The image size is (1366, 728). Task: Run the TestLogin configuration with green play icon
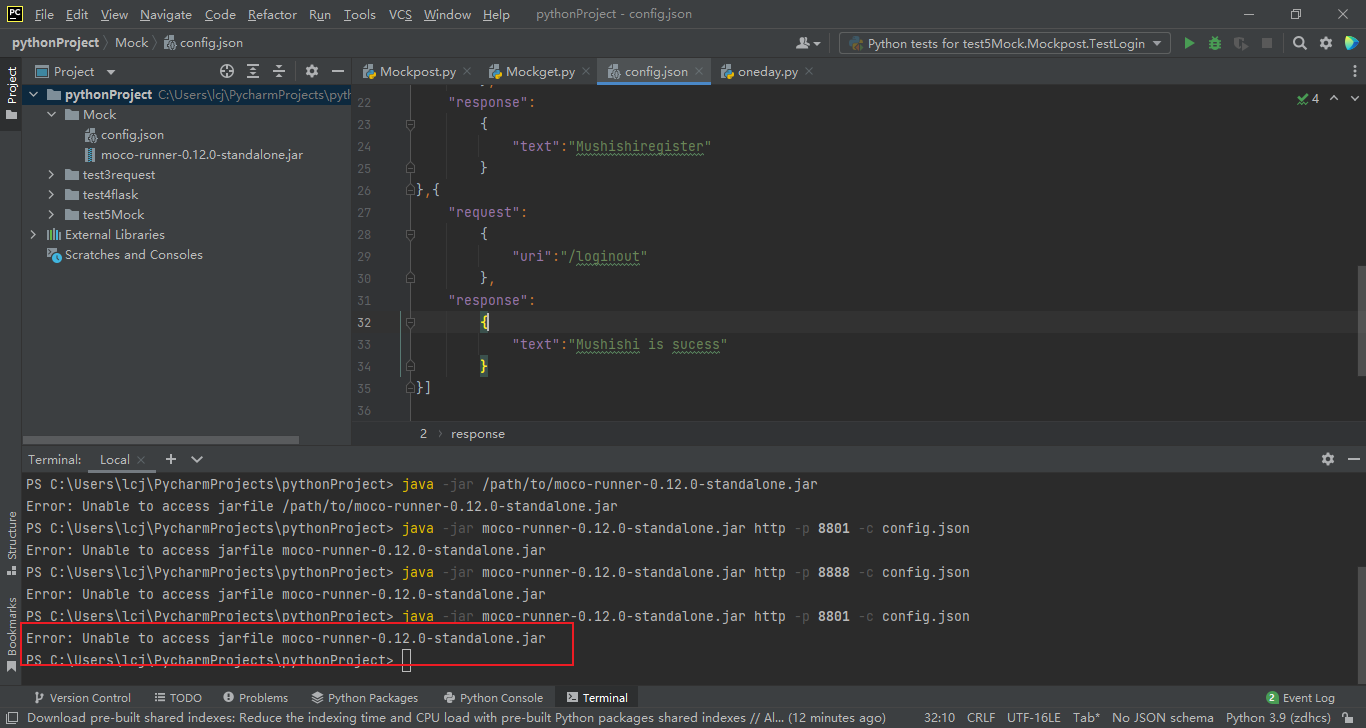coord(1189,43)
